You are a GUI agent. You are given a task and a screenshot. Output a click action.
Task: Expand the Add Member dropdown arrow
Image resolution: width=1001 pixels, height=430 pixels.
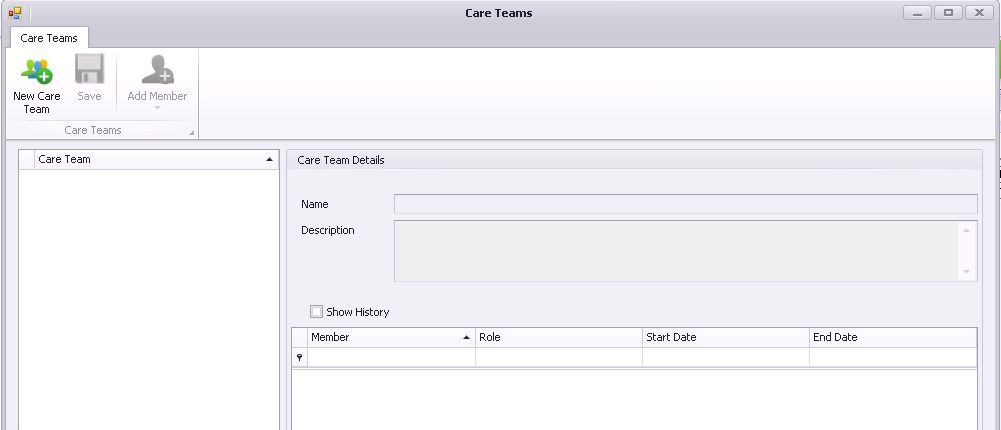click(x=157, y=108)
